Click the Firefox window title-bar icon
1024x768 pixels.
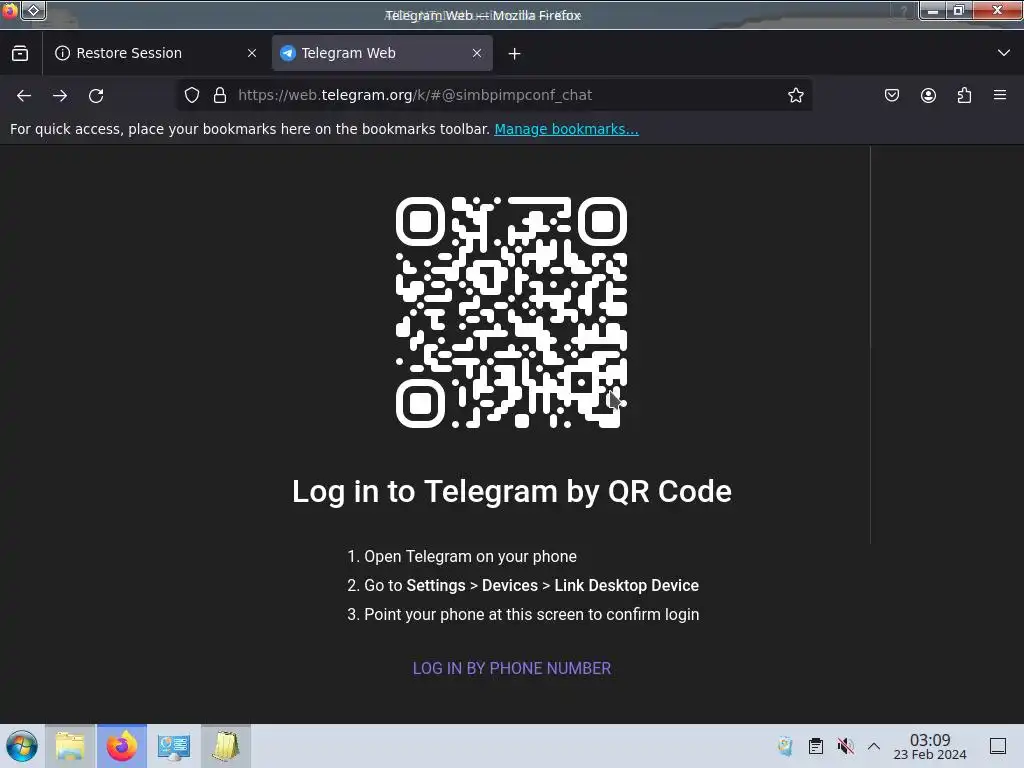click(x=9, y=10)
